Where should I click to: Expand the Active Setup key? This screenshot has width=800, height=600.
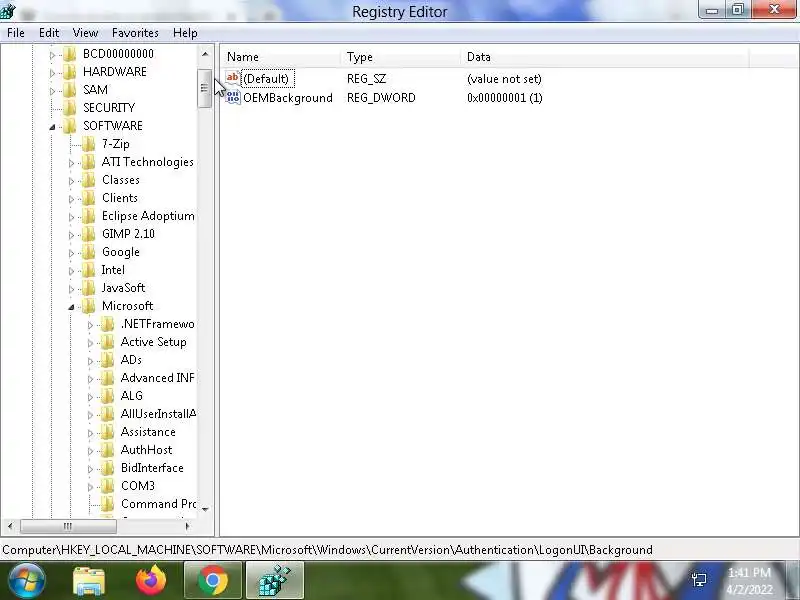90,343
